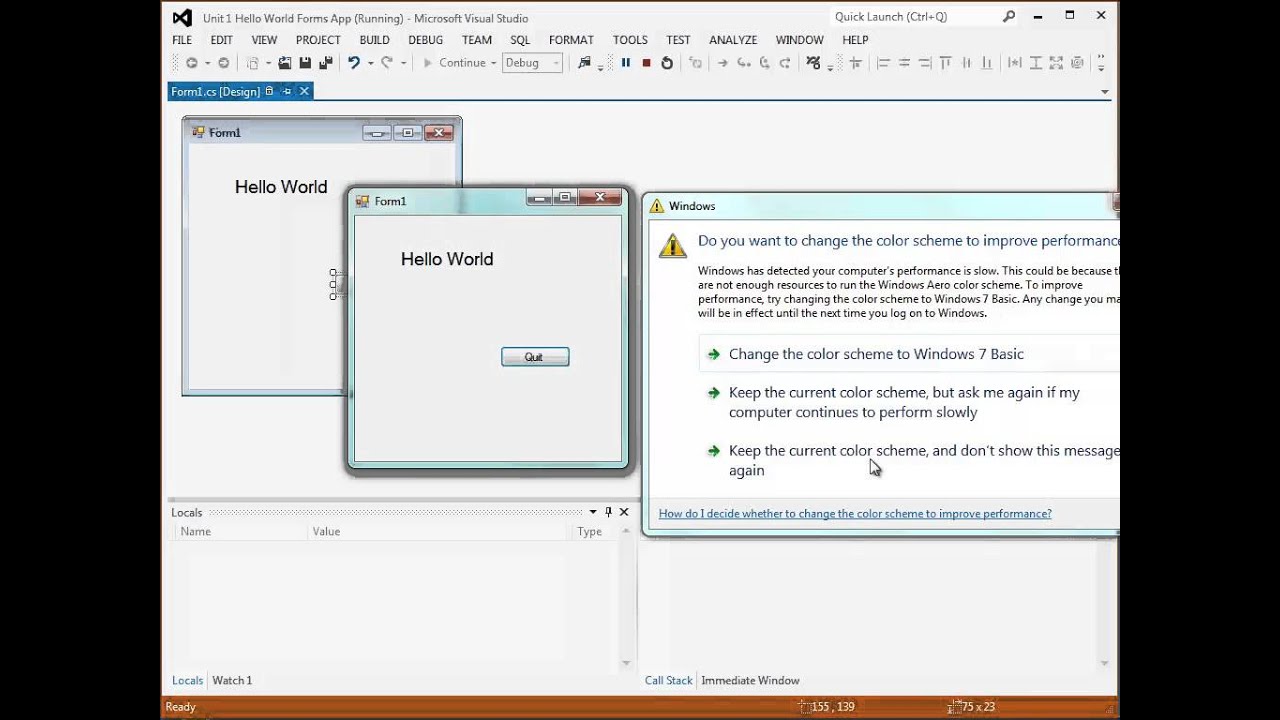The image size is (1280, 720).
Task: Click the Redo arrow in the toolbar
Action: pyautogui.click(x=386, y=63)
